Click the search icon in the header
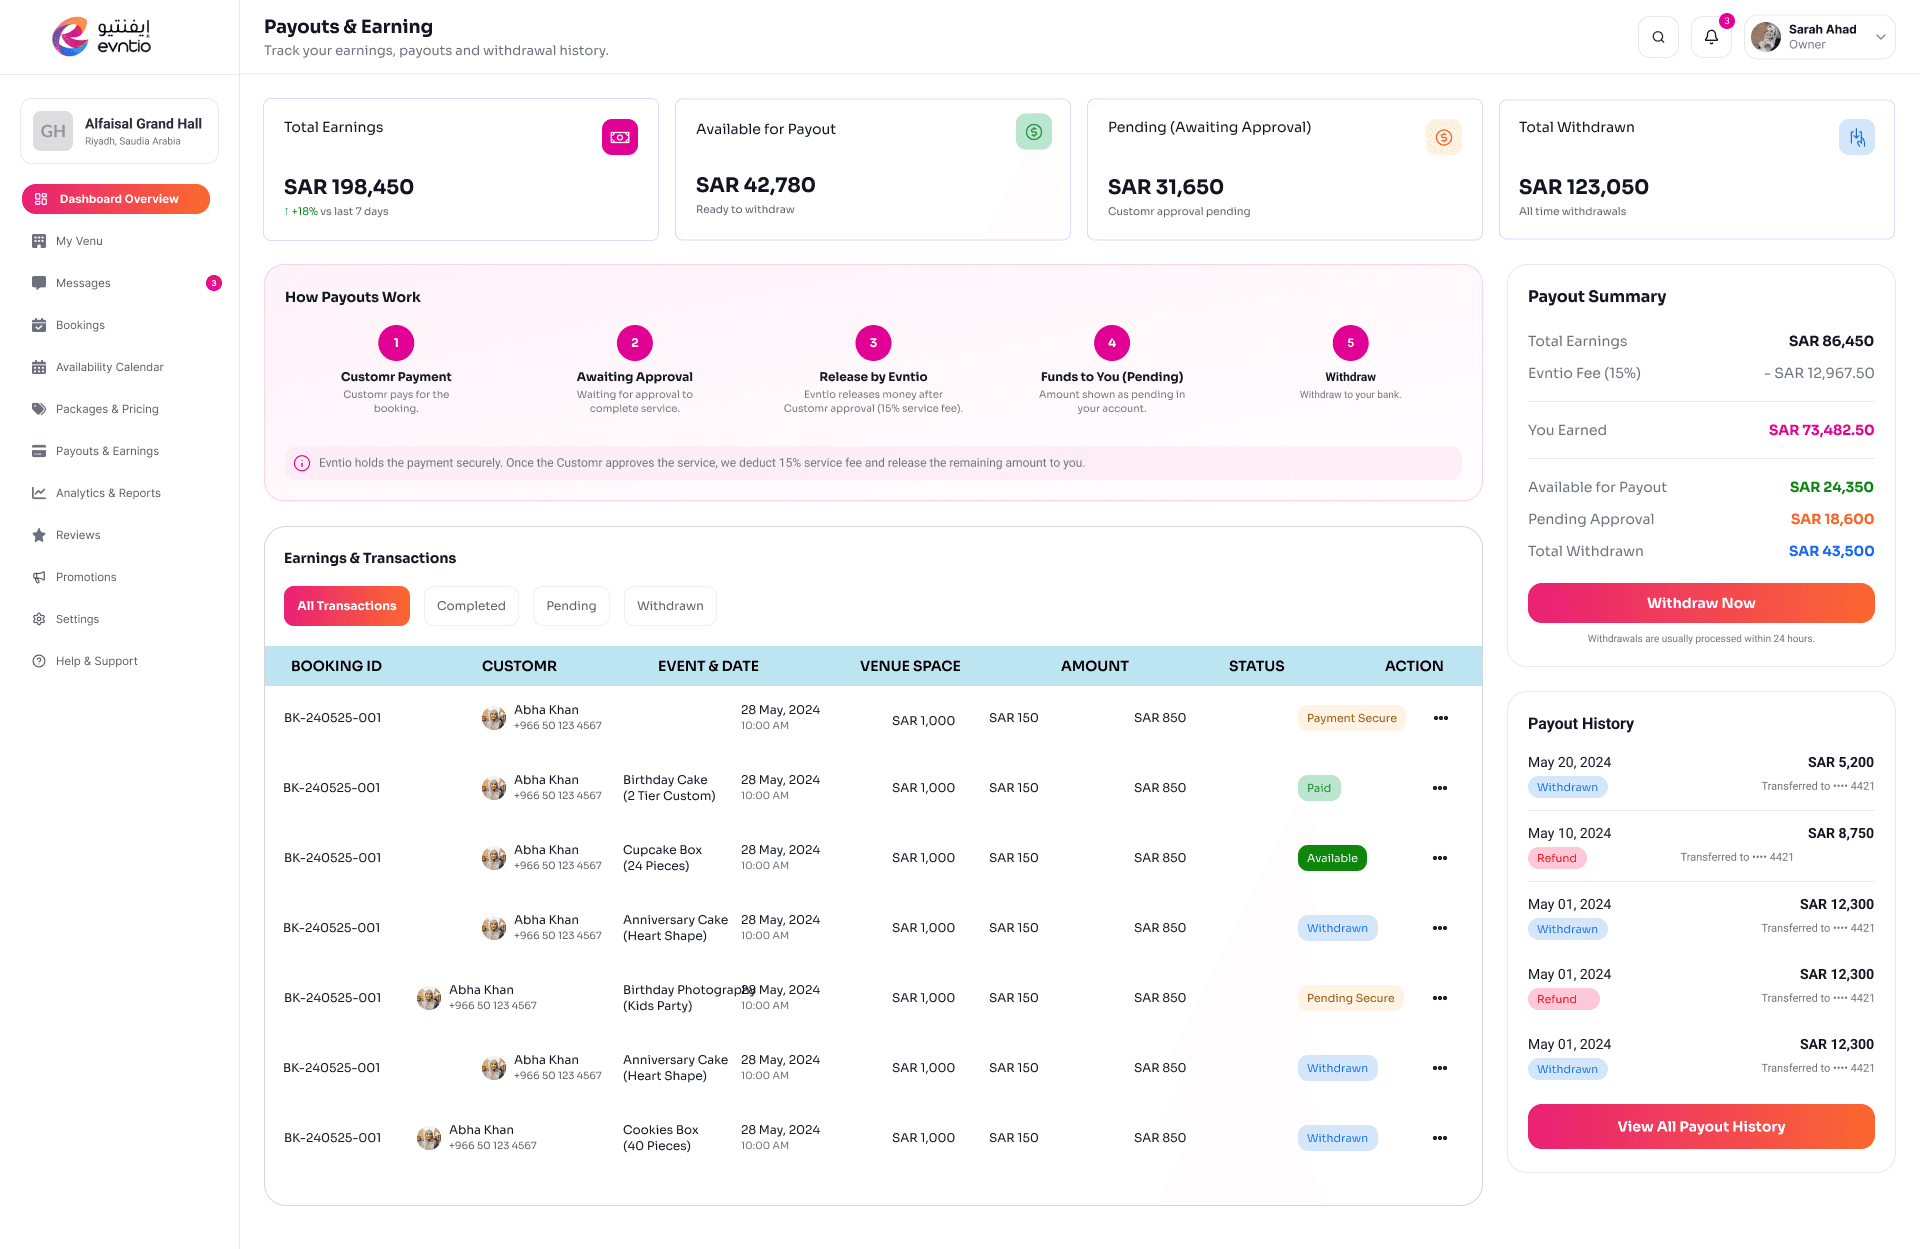Viewport: 1920px width, 1249px height. tap(1658, 37)
